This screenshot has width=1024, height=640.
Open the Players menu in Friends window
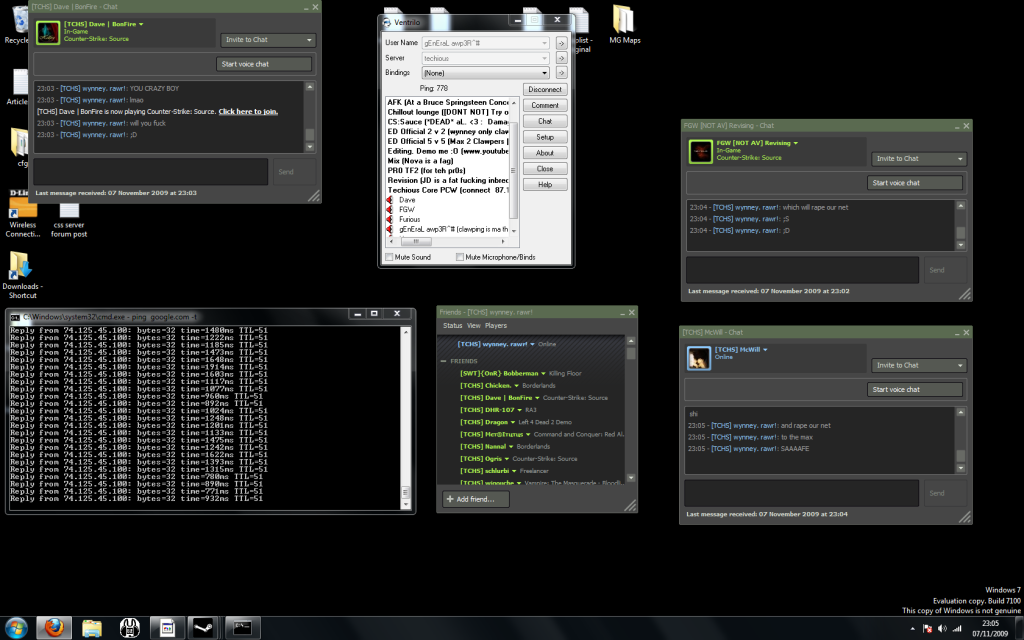[x=496, y=326]
